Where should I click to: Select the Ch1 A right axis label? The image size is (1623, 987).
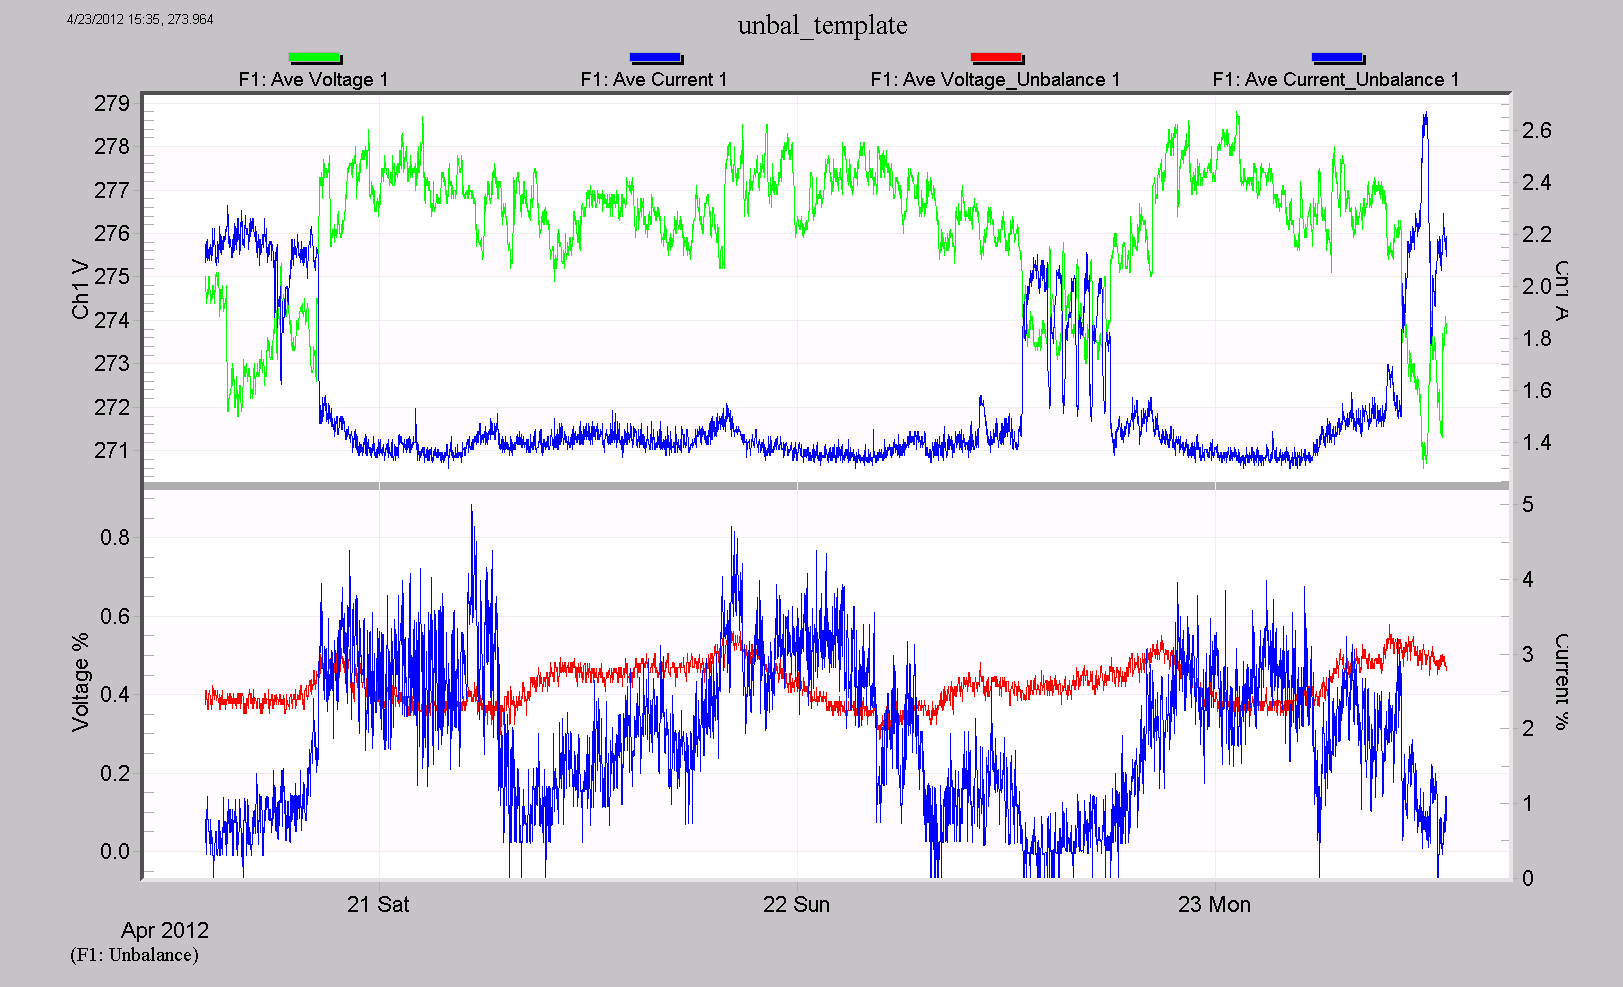pyautogui.click(x=1562, y=288)
